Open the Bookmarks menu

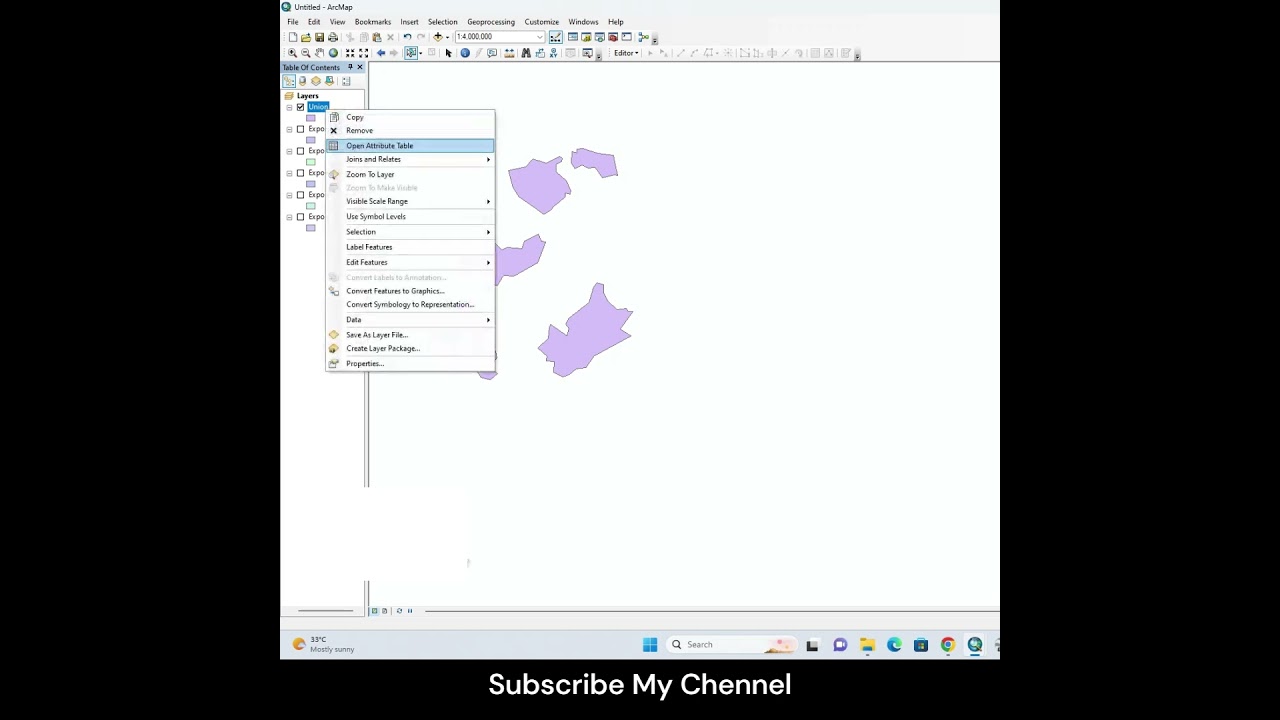372,22
